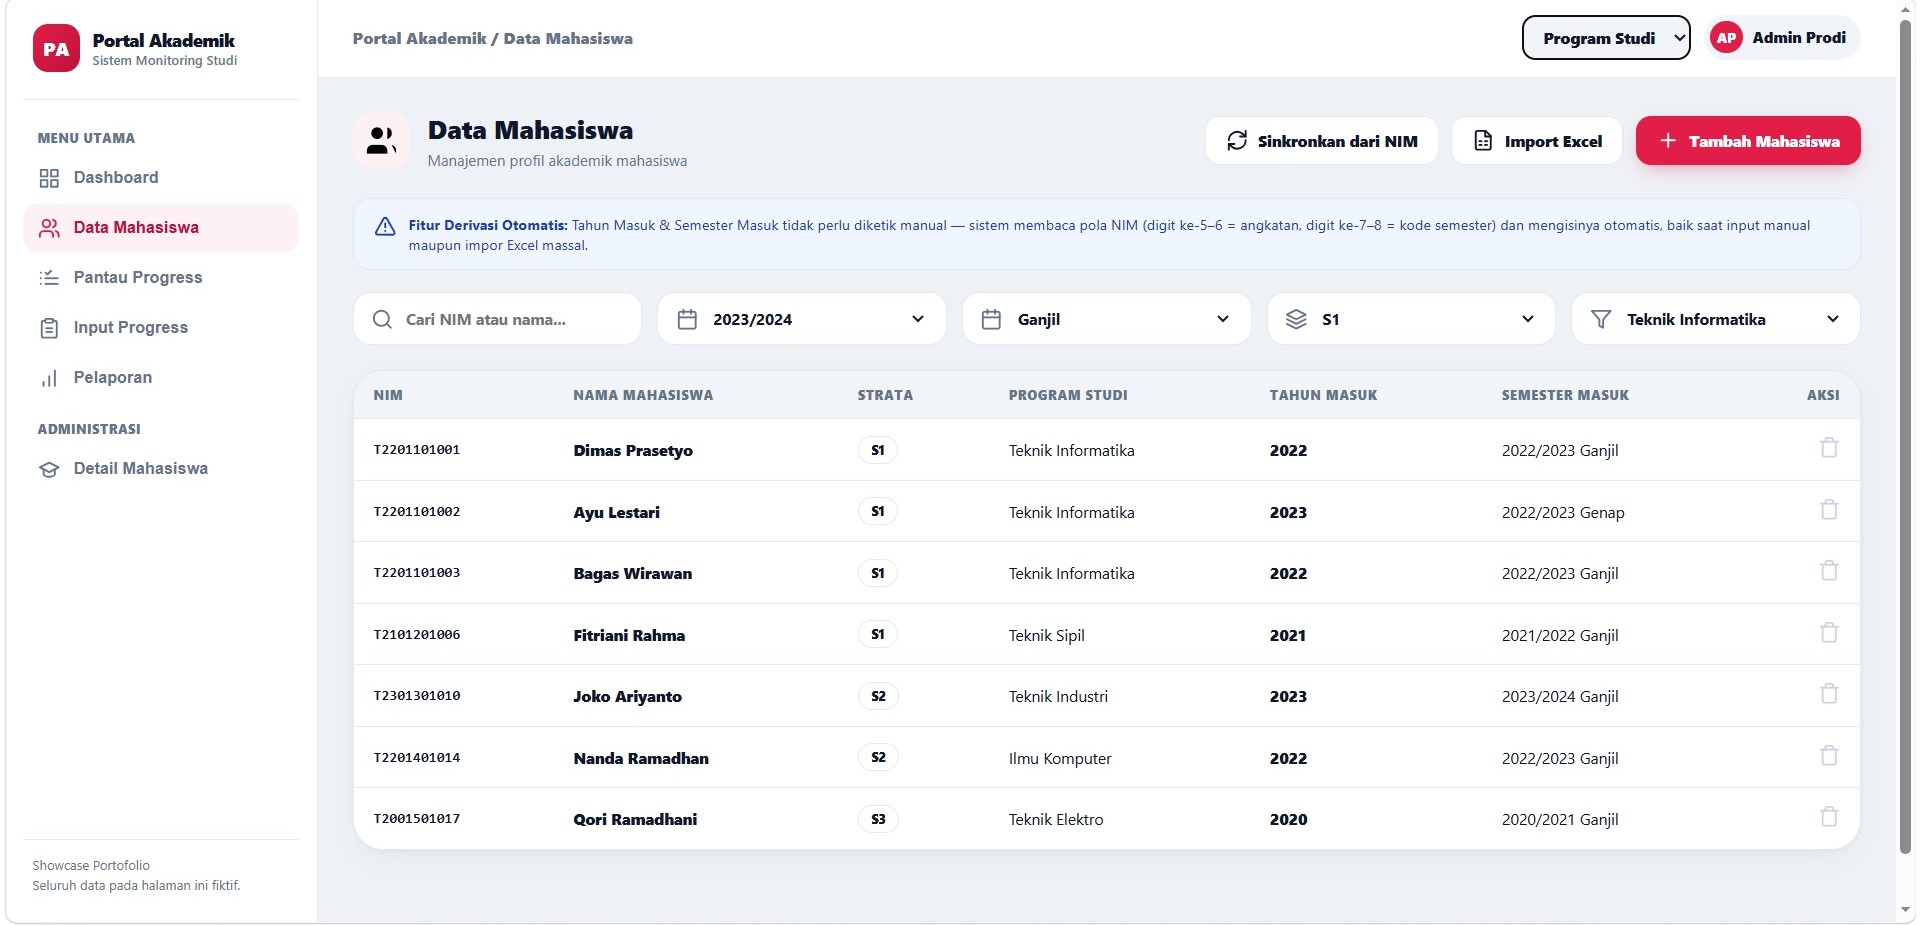
Task: Click Portal Akademik breadcrumb link
Action: click(419, 39)
